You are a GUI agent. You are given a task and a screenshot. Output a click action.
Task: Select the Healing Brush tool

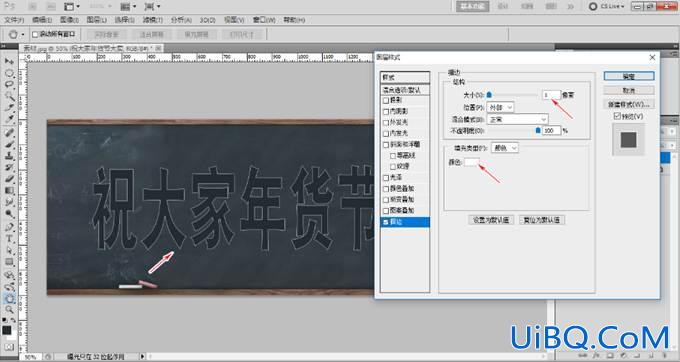pos(9,133)
